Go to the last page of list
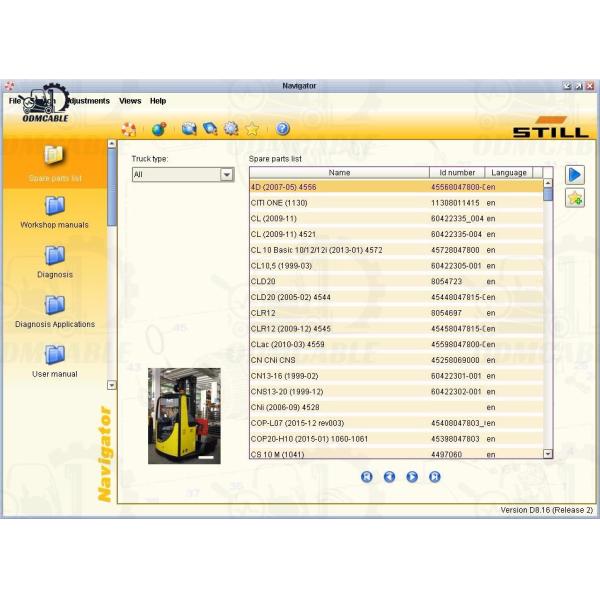The width and height of the screenshot is (600, 600). tap(435, 477)
